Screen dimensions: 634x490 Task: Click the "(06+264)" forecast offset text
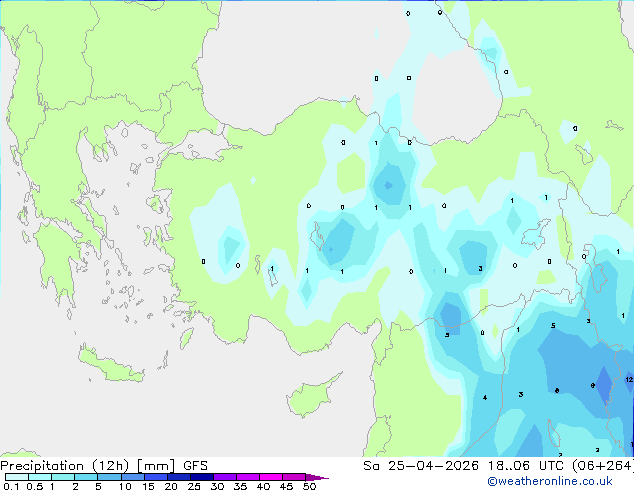[602, 466]
